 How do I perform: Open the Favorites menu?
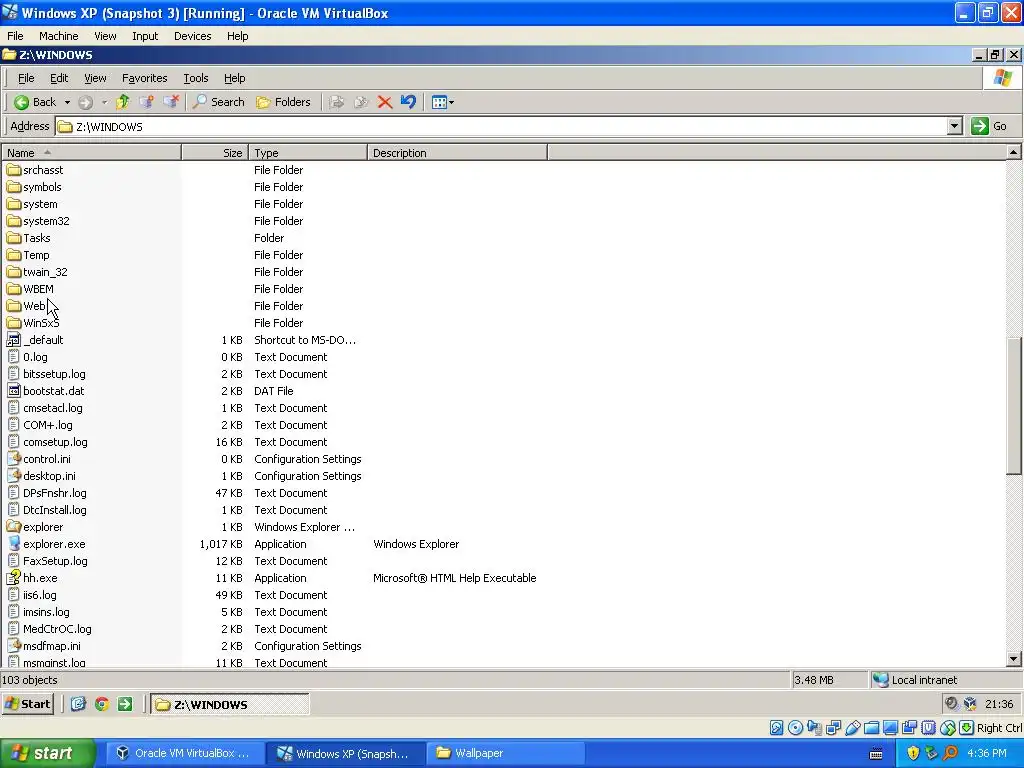point(144,78)
